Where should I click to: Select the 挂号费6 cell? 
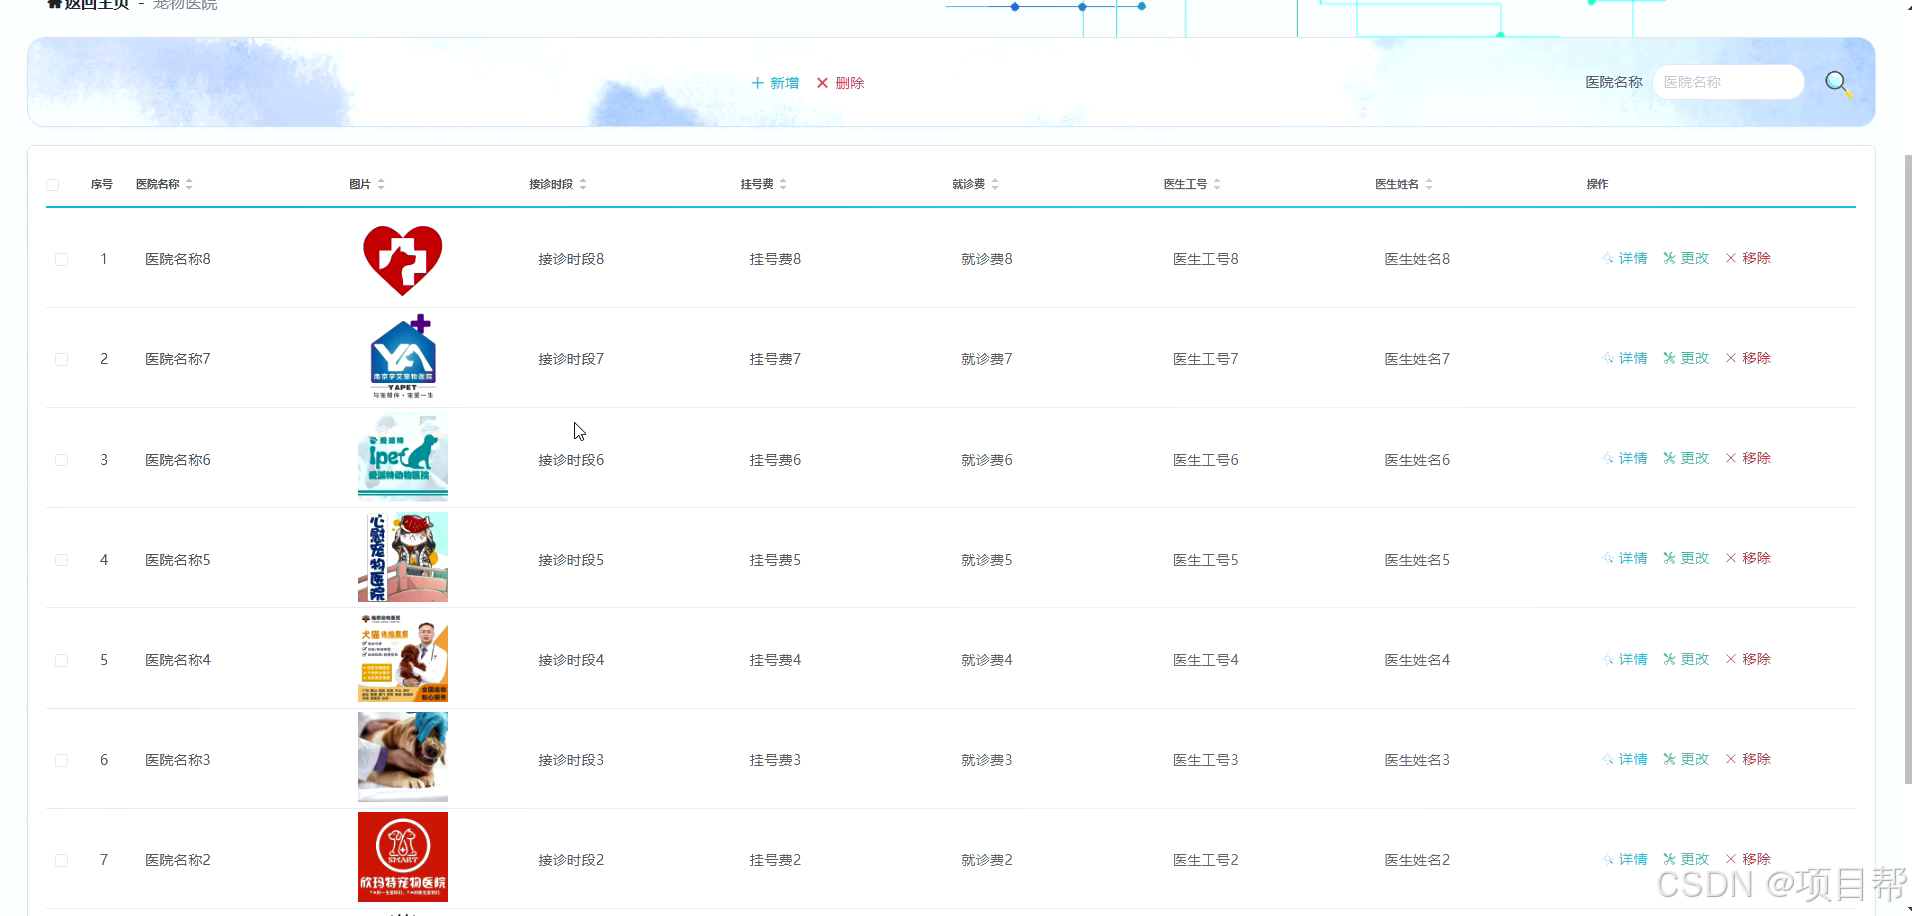(x=775, y=460)
